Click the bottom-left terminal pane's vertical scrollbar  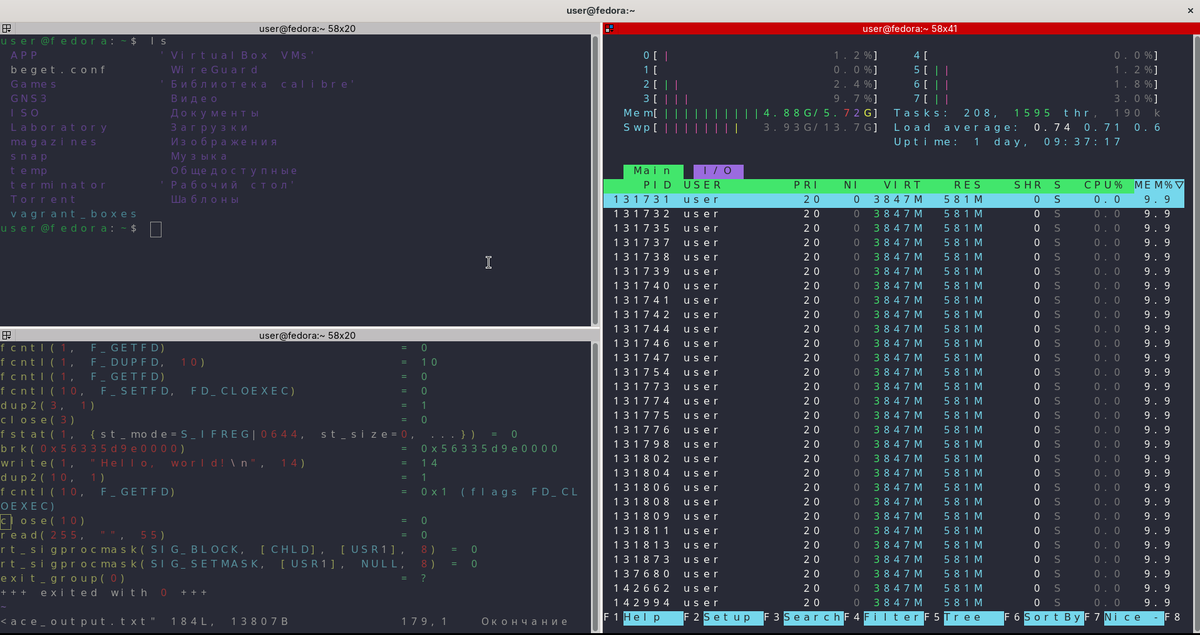coord(595,485)
